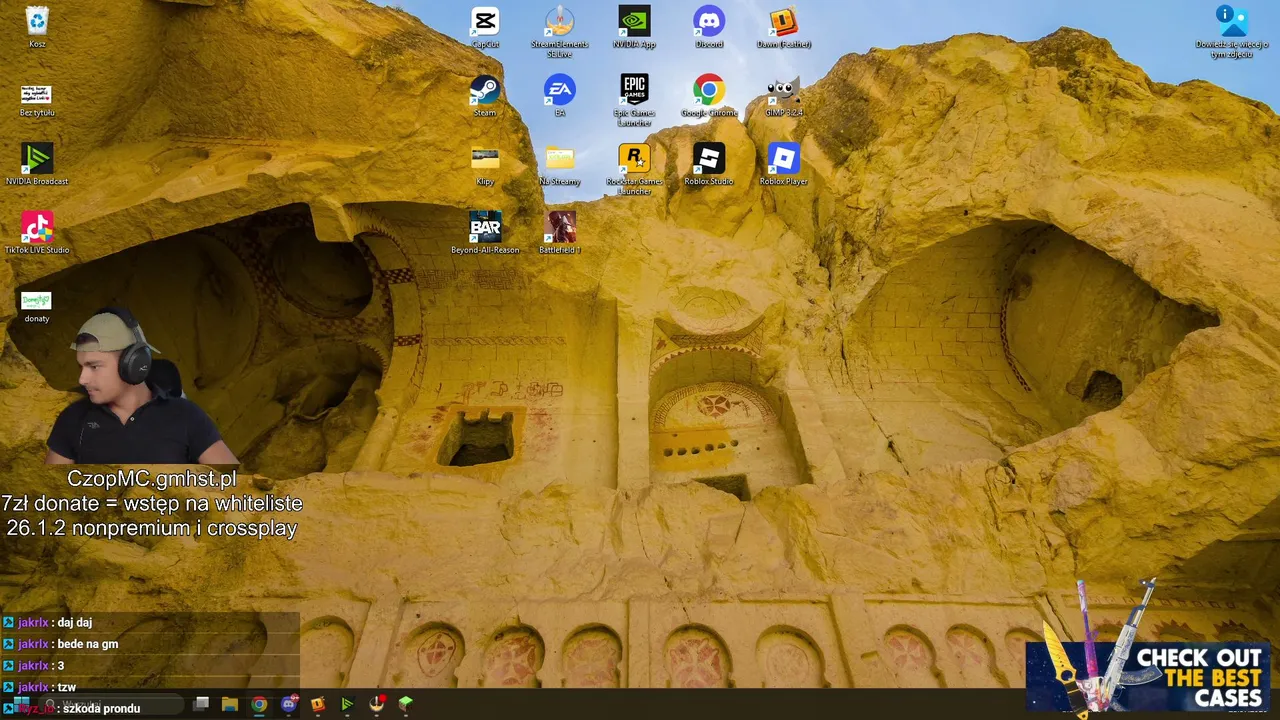Select the Beyond-All-Reason game icon
Viewport: 1280px width, 720px height.
(x=485, y=232)
